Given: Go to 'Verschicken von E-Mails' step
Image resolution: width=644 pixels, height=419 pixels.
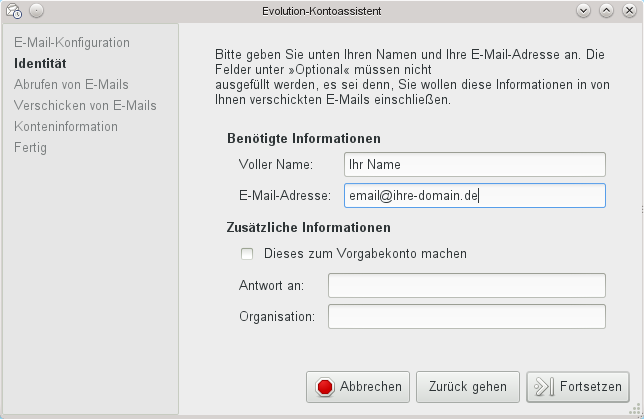Looking at the screenshot, I should (85, 105).
